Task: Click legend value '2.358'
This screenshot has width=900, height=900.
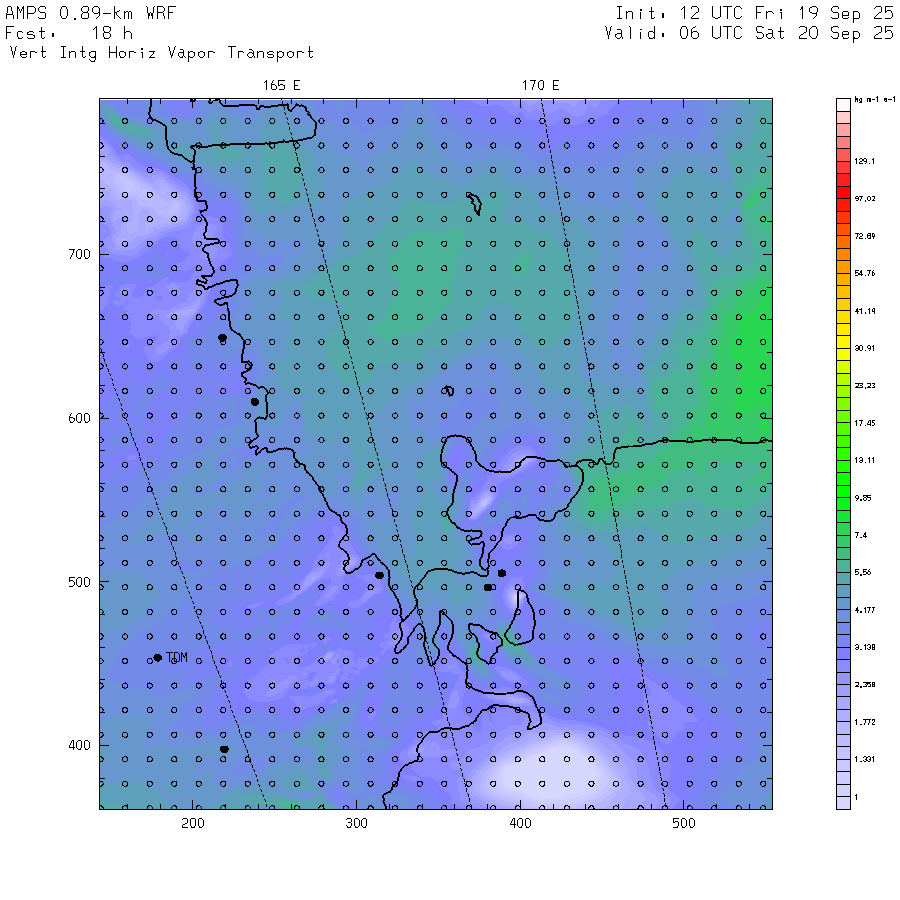Action: [x=864, y=685]
